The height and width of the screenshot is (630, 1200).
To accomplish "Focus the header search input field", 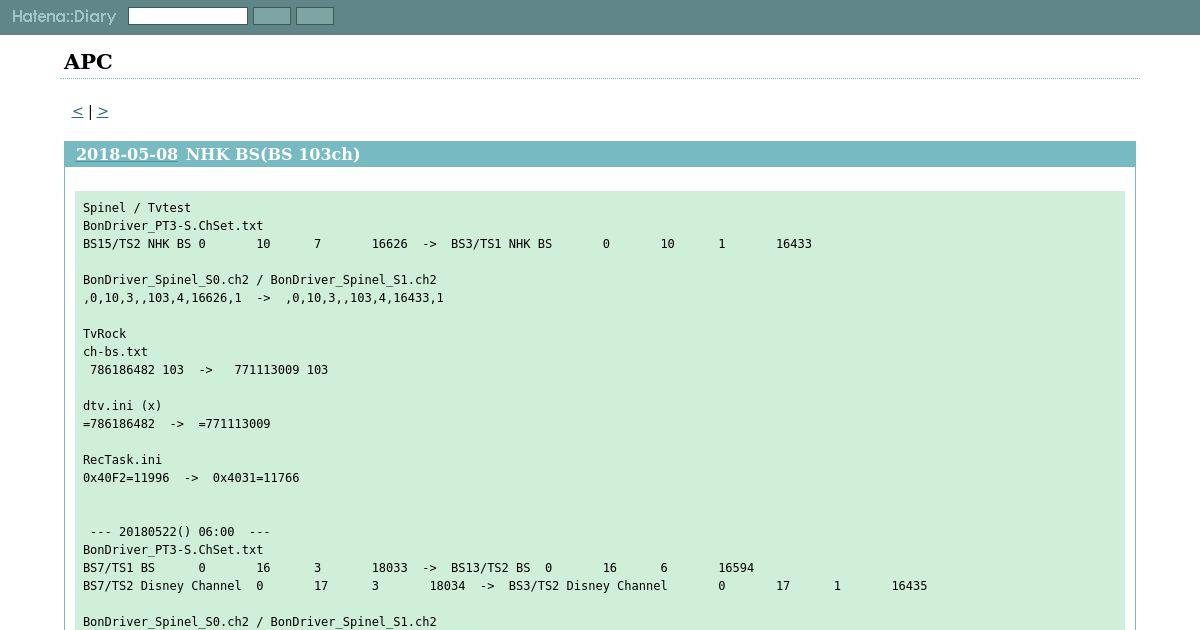I will [188, 16].
